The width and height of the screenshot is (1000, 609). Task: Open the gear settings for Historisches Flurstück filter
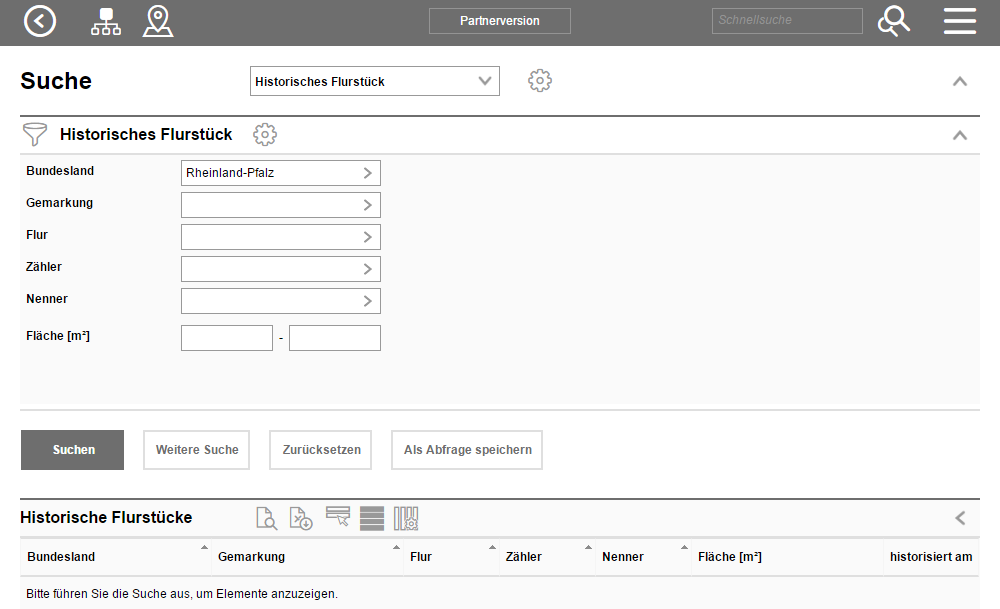click(265, 134)
